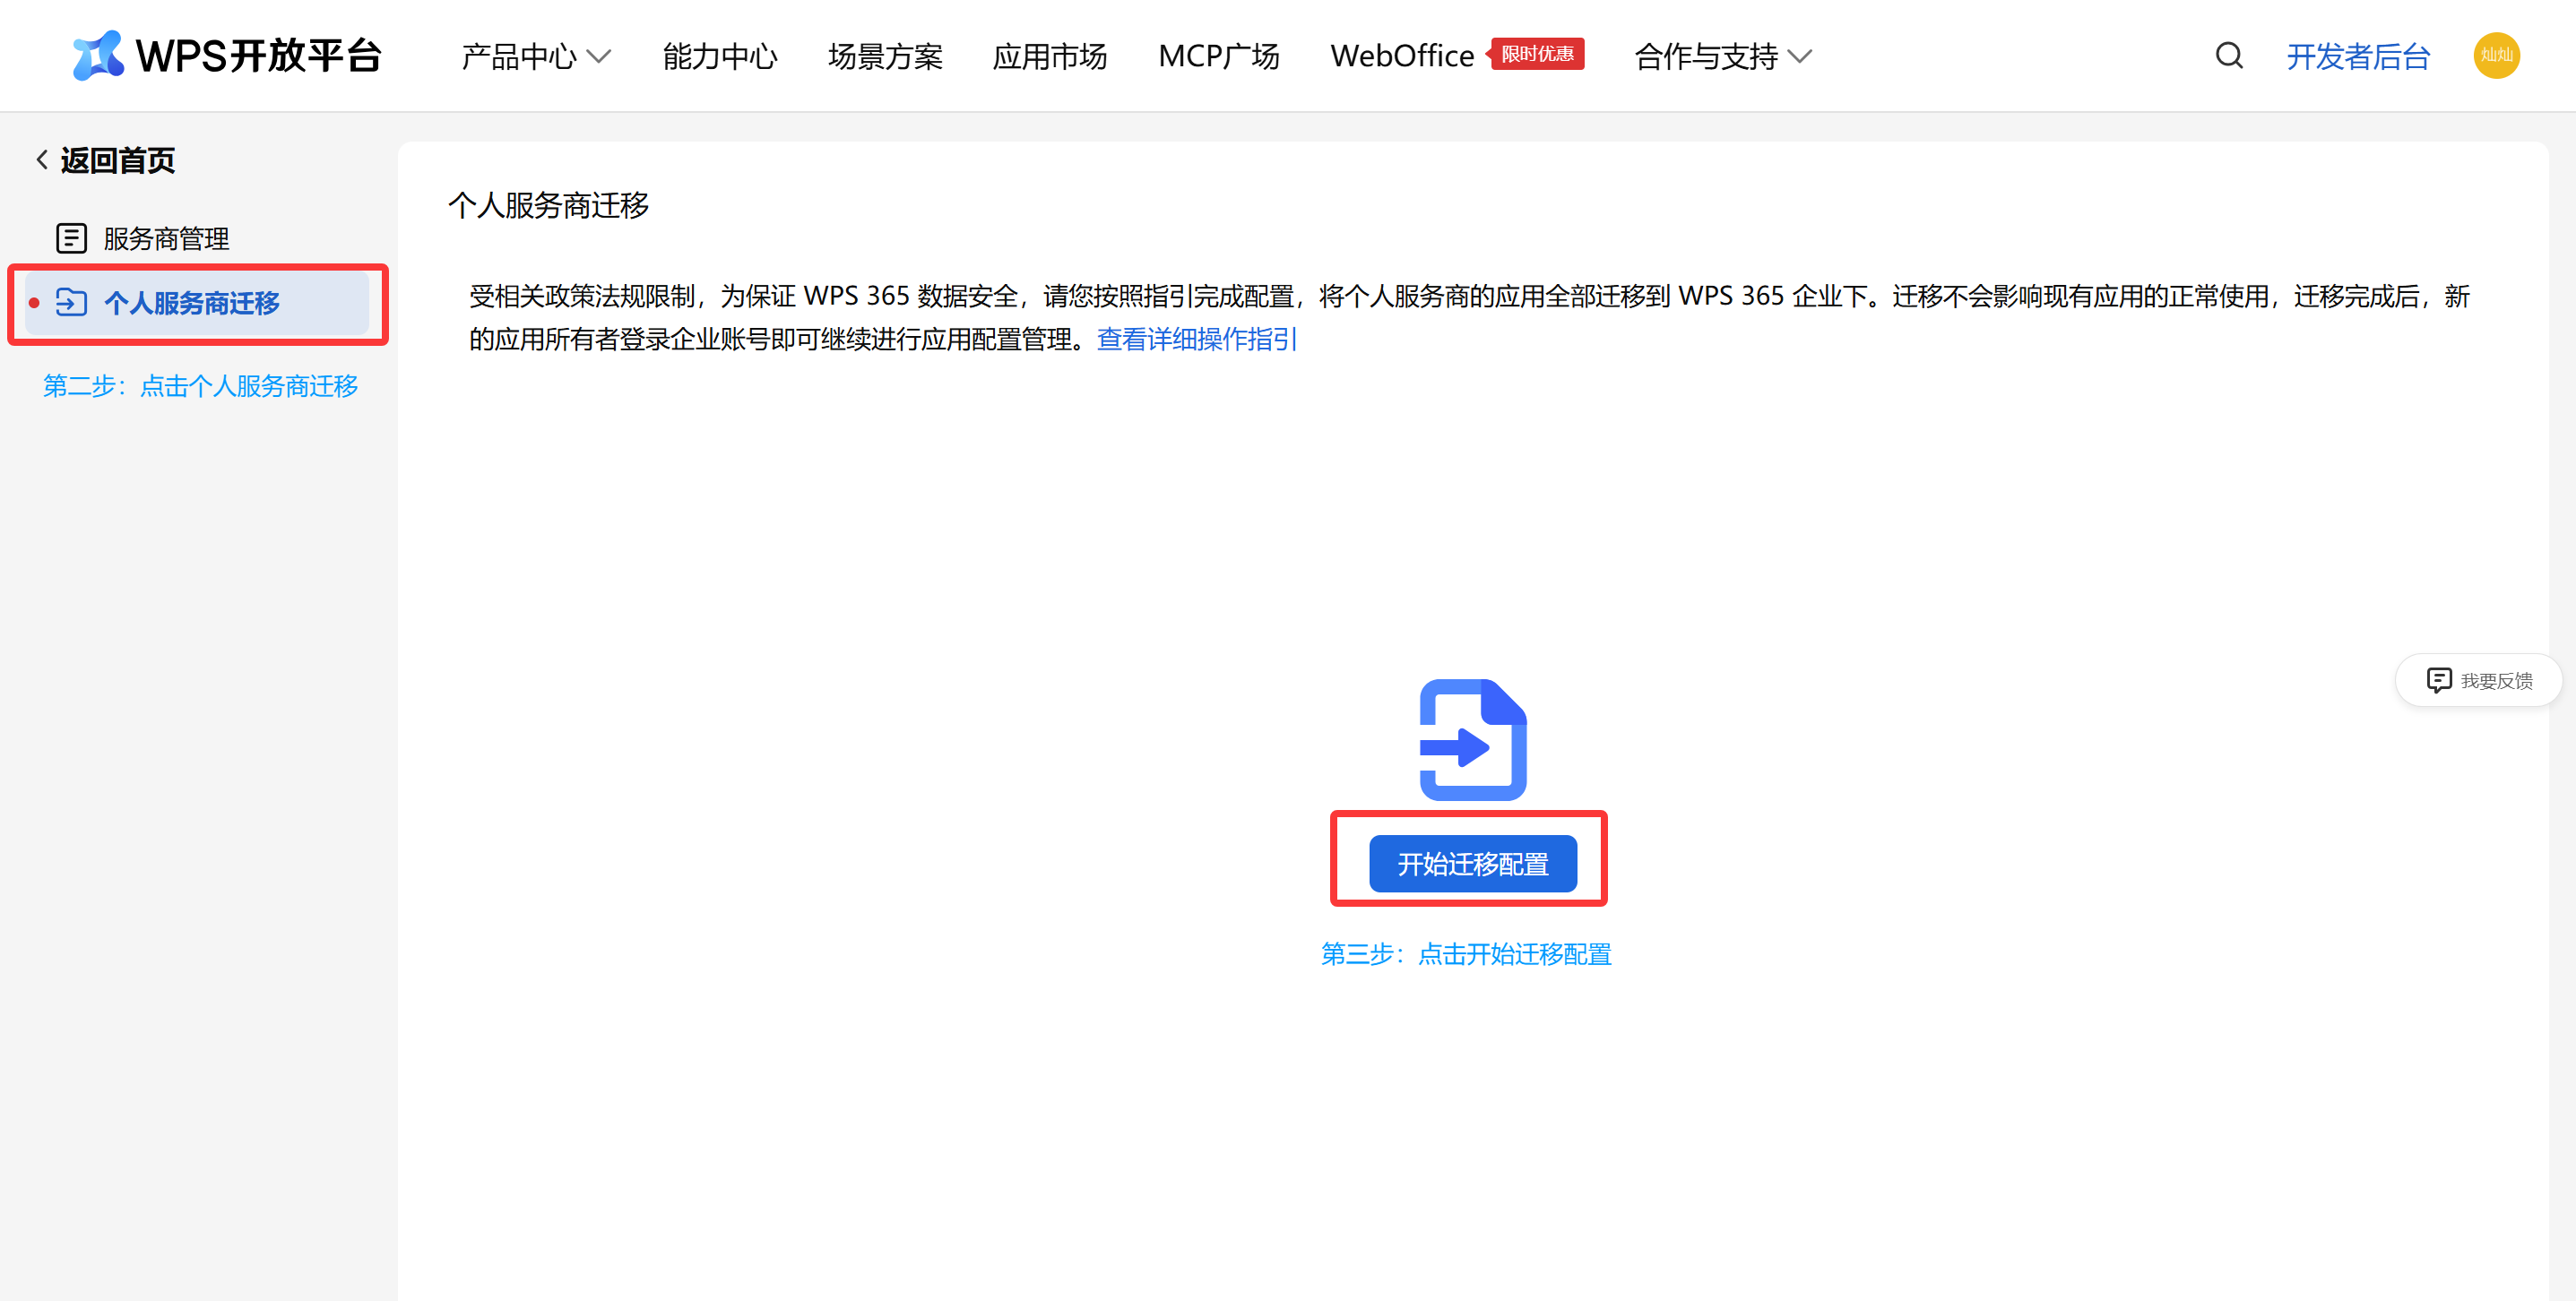The height and width of the screenshot is (1301, 2576).
Task: Select 服务商管理 in the sidebar
Action: (x=166, y=238)
